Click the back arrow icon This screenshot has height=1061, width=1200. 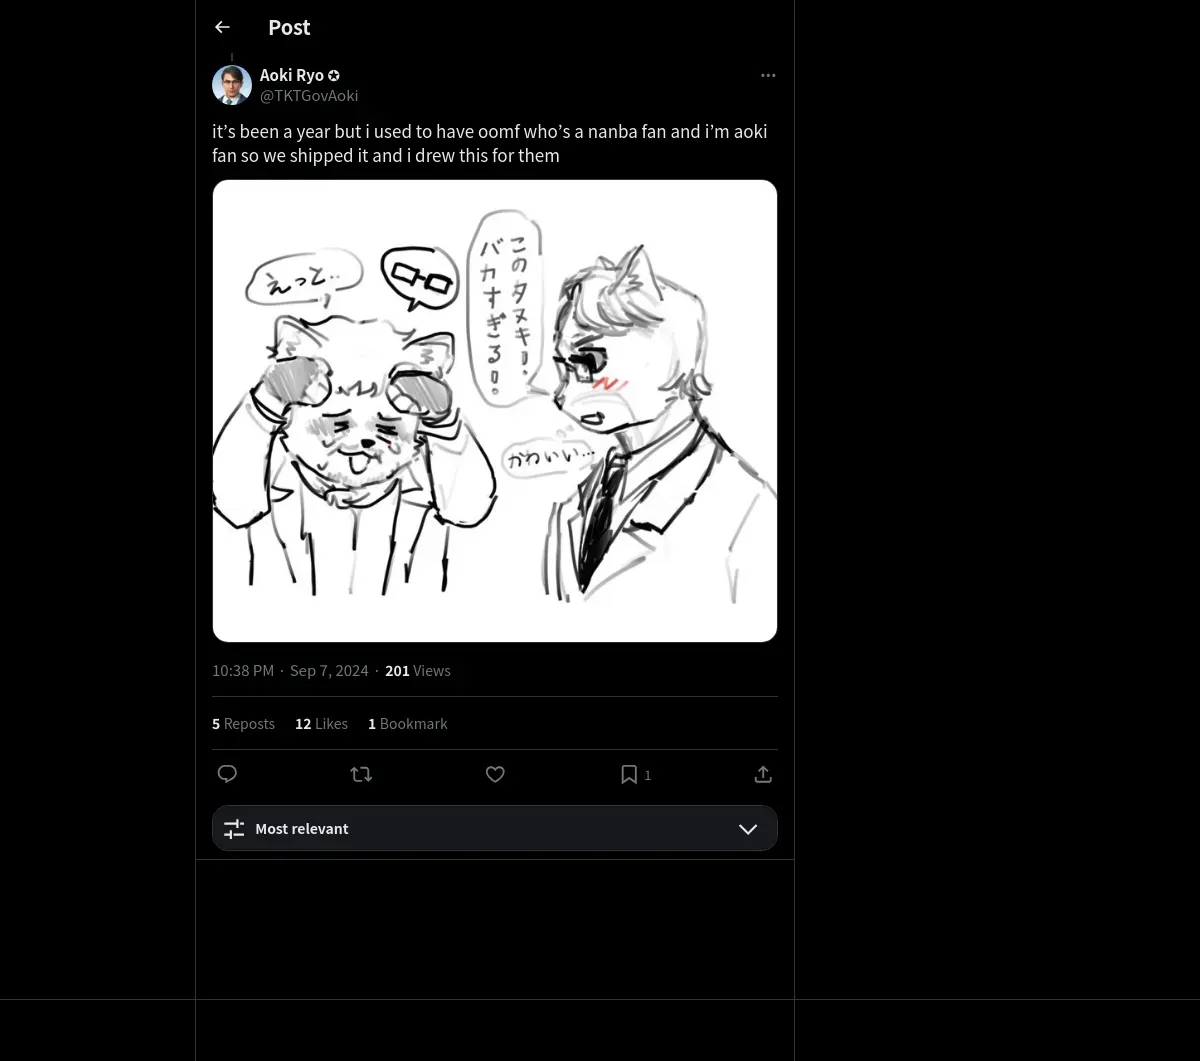click(222, 28)
